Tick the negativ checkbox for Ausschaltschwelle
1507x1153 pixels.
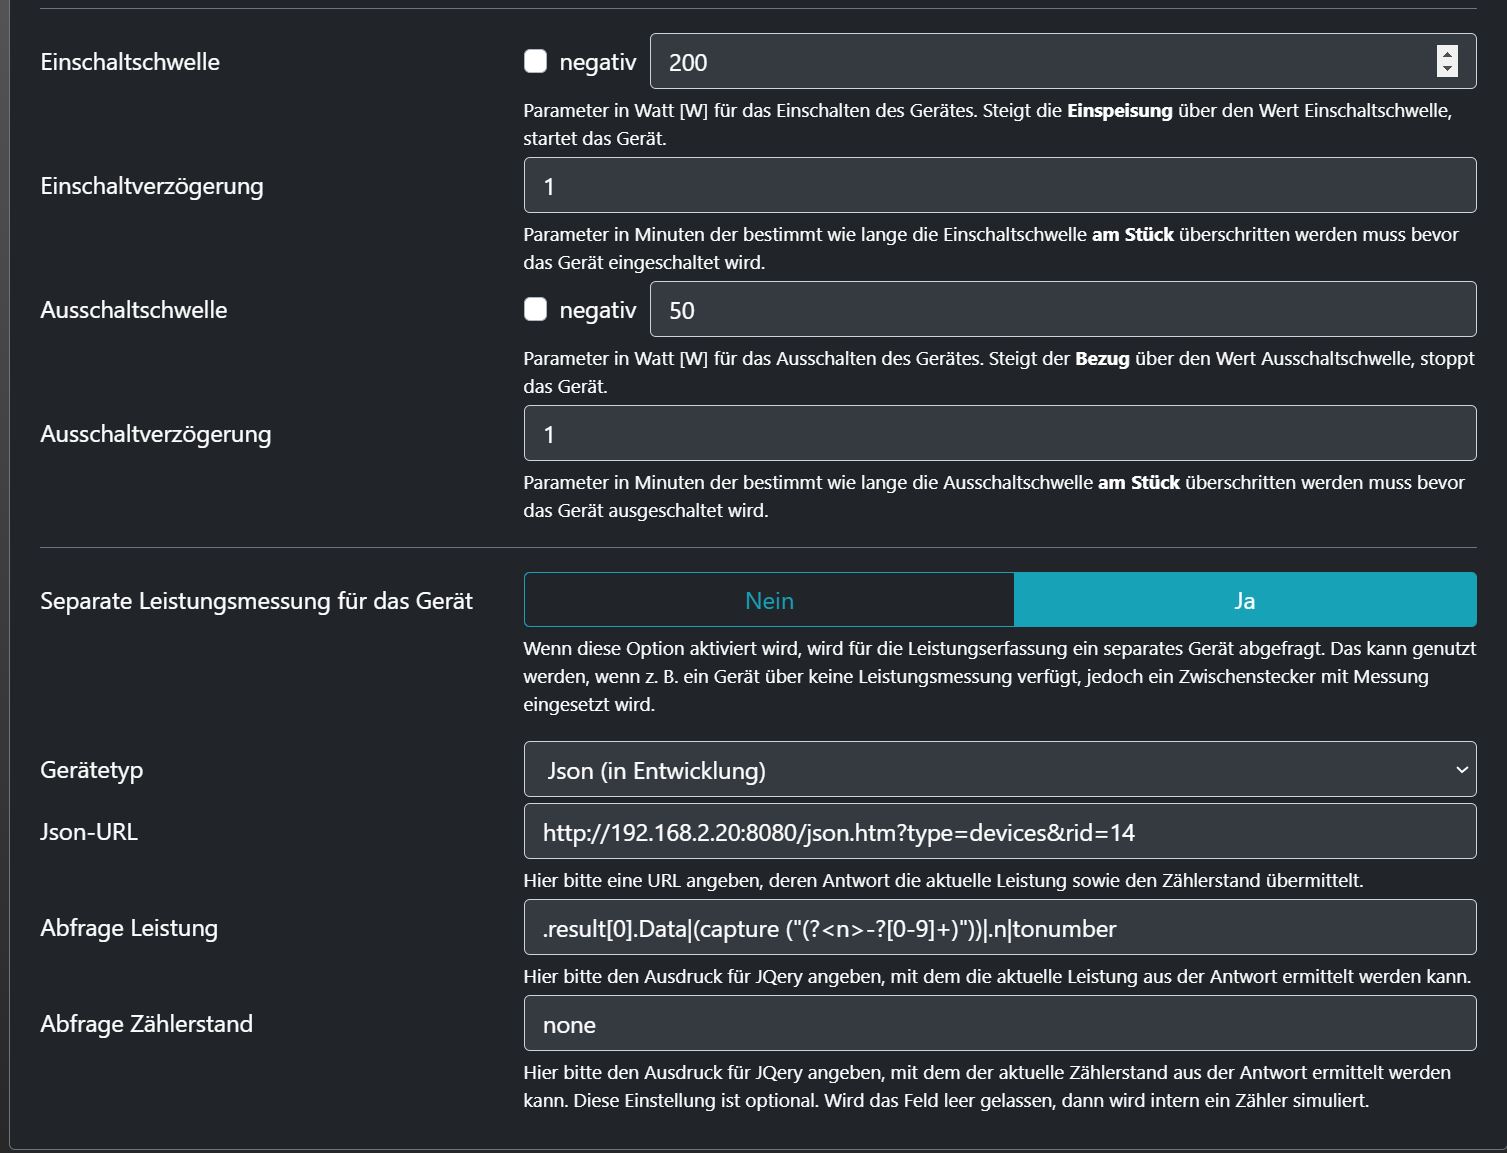[536, 310]
